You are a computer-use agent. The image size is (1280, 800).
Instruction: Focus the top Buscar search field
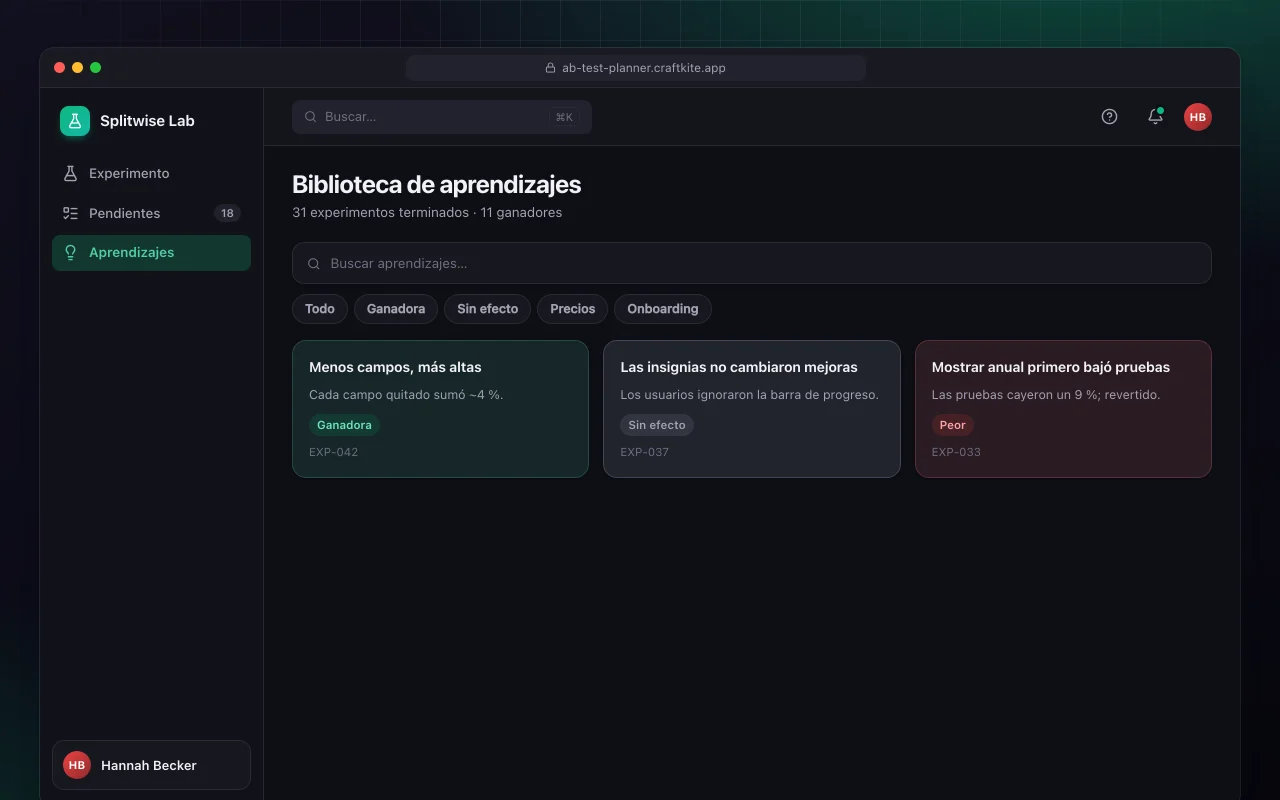[442, 117]
